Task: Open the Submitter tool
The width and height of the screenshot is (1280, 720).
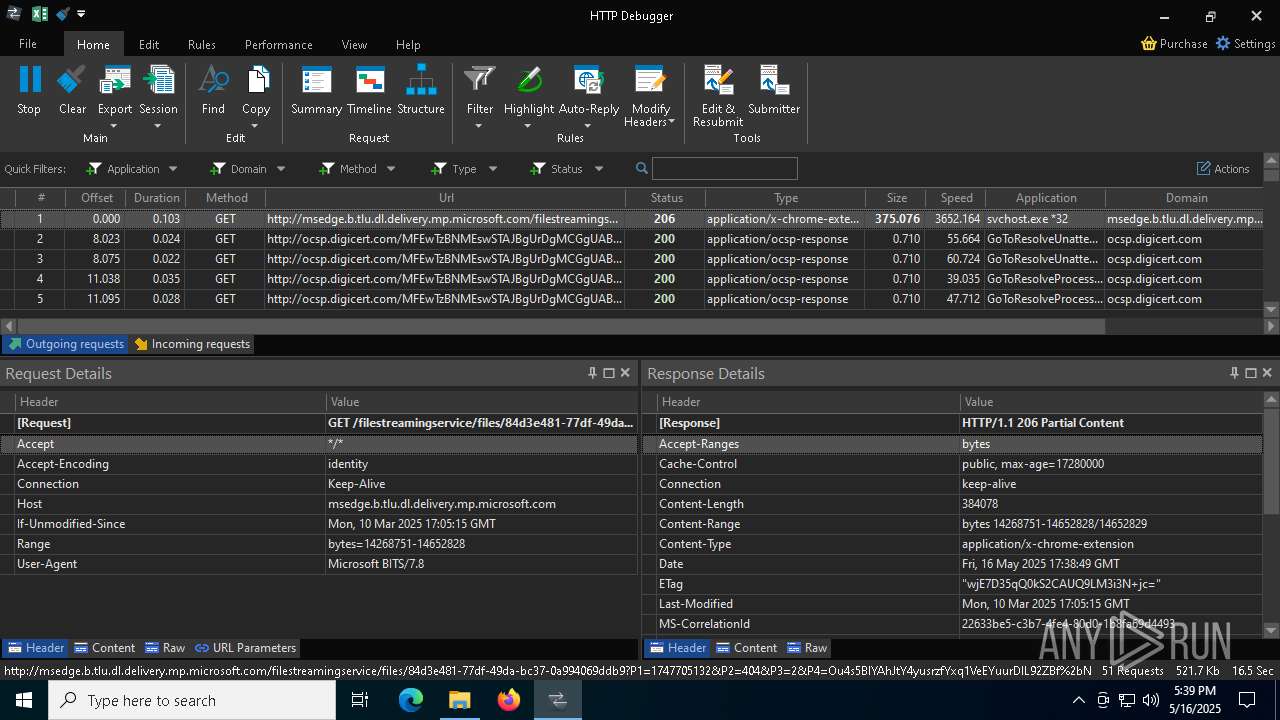Action: coord(774,90)
